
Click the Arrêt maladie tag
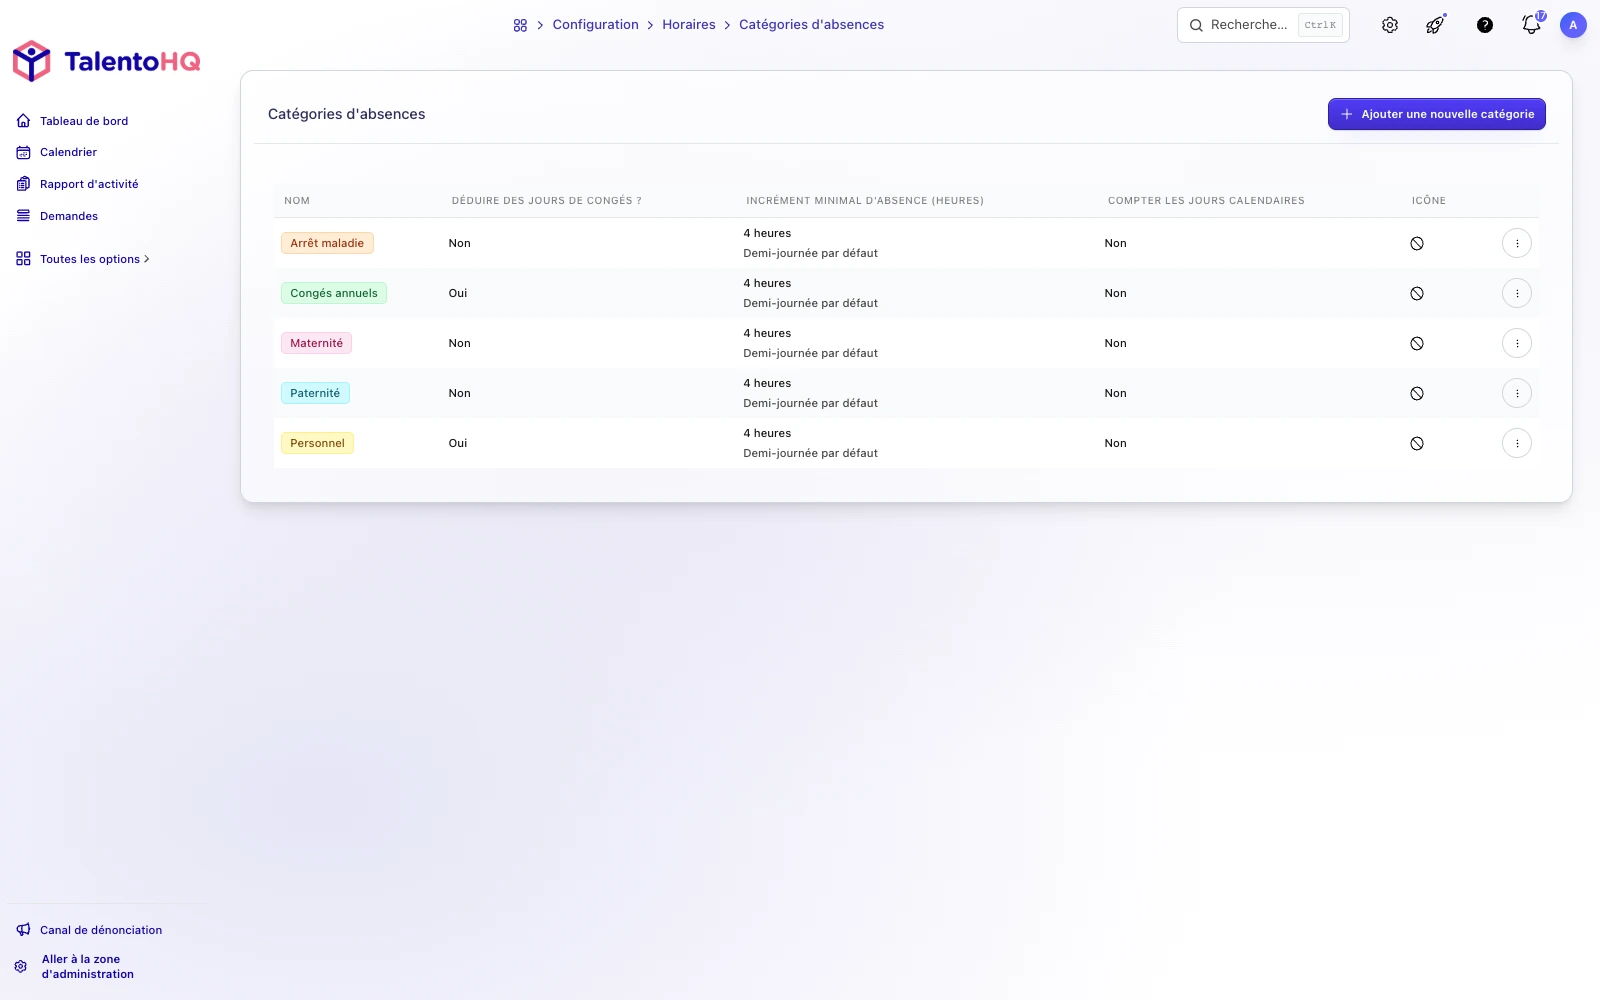pyautogui.click(x=327, y=243)
